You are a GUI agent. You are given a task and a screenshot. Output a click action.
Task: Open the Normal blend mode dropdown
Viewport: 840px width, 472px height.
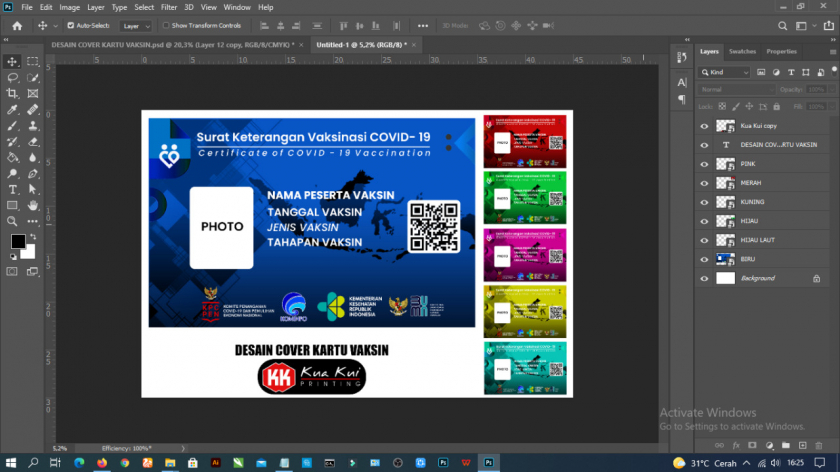point(736,89)
